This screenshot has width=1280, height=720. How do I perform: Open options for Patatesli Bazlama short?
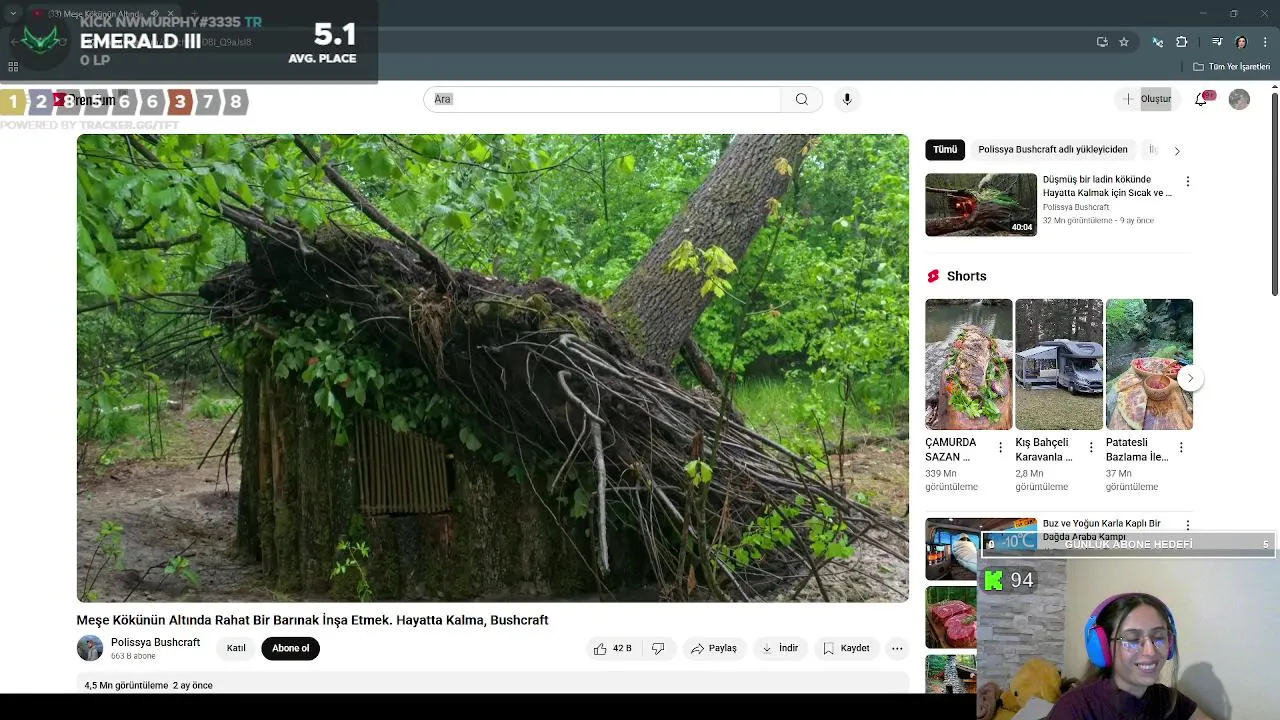tap(1181, 447)
